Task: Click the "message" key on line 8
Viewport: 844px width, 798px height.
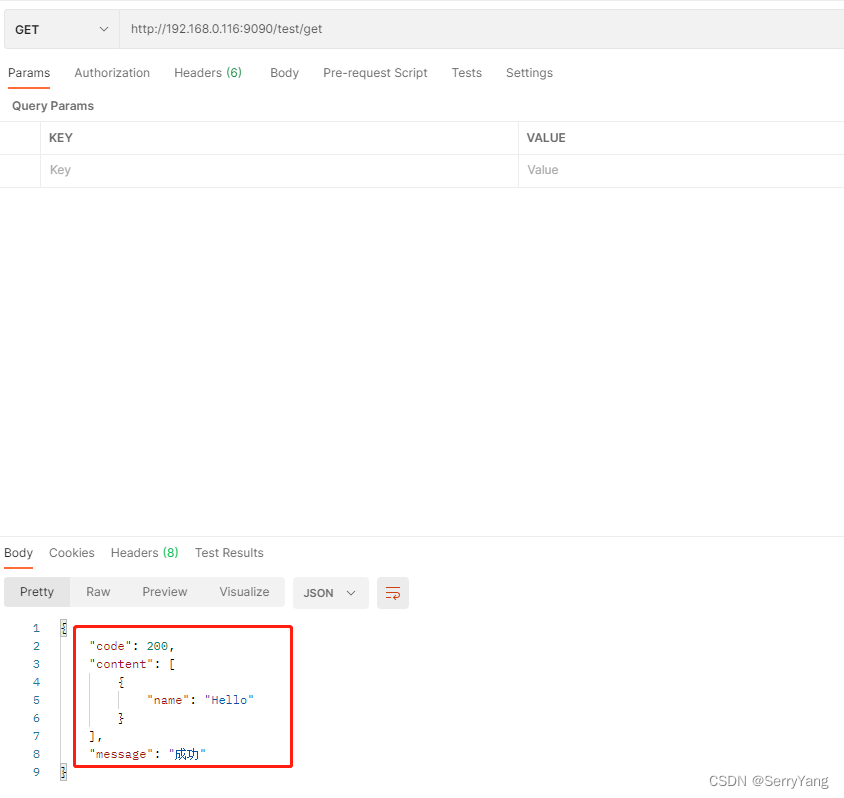Action: point(121,754)
